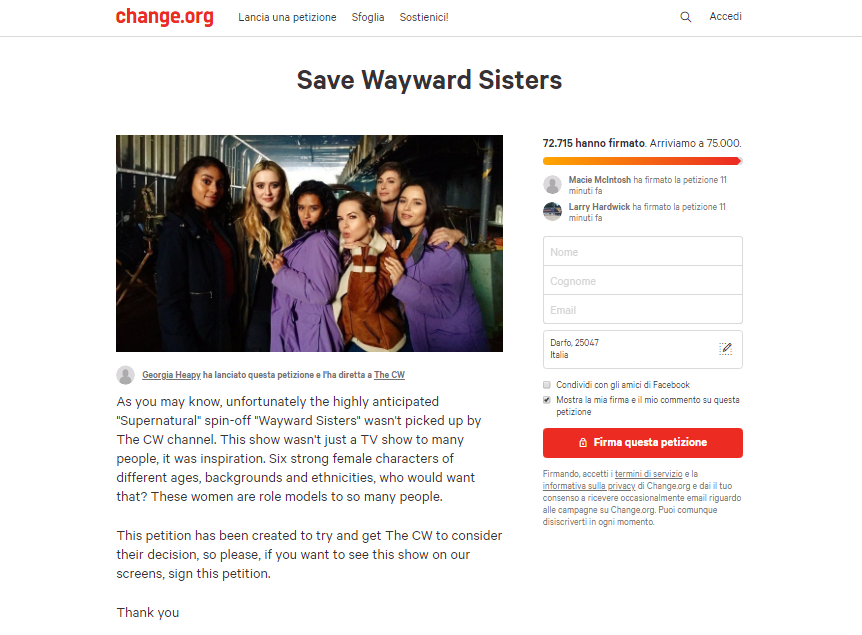Open the termini di servizio link

648,474
